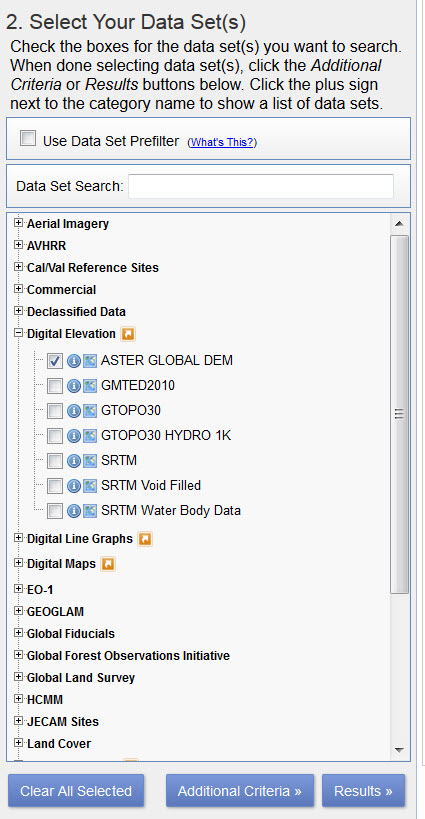Click coverage map icon for GMTED2010

click(x=90, y=386)
